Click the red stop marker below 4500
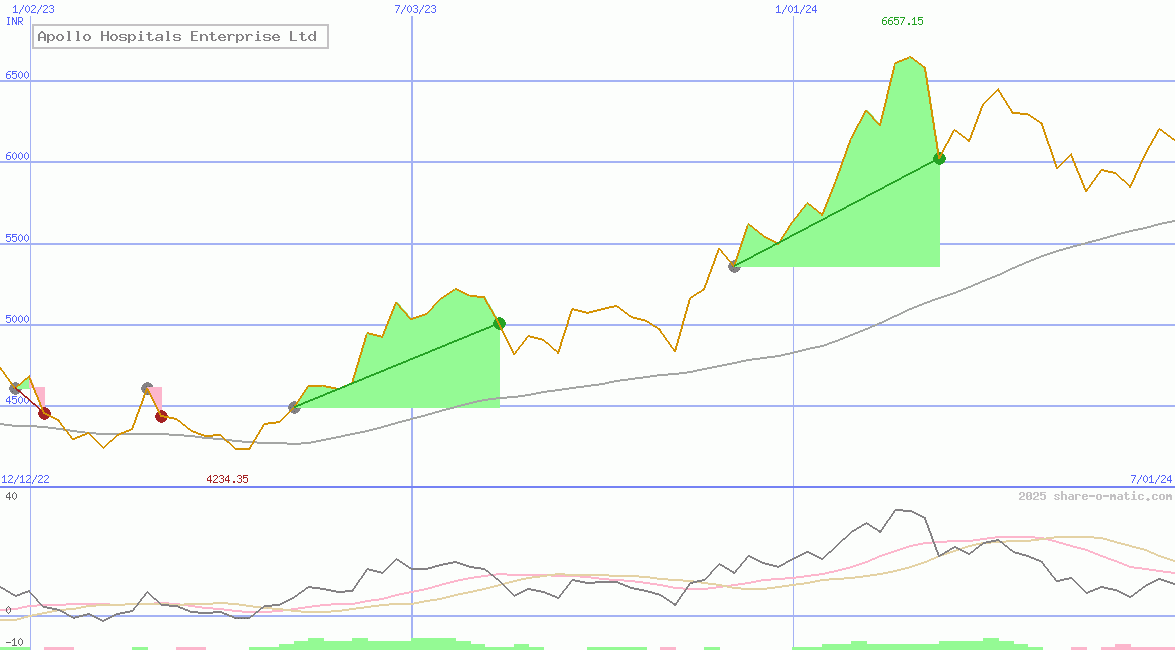Screen dimensions: 1175x650 click(x=43, y=412)
